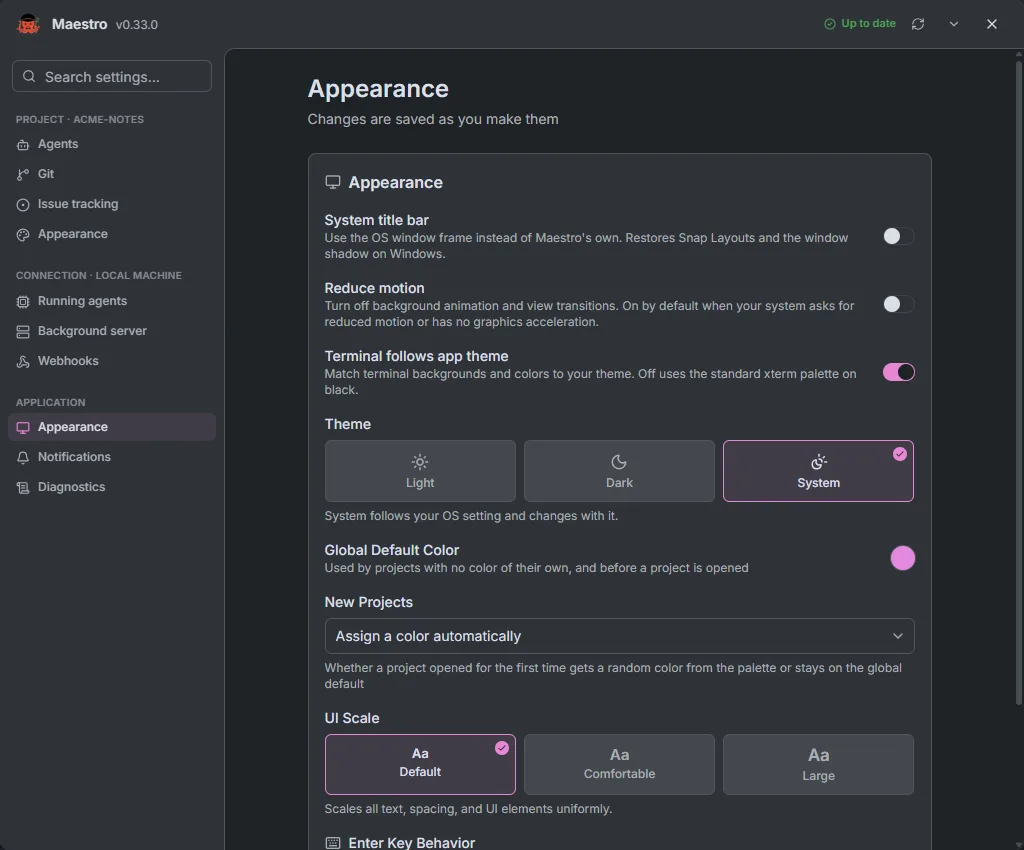The height and width of the screenshot is (850, 1024).
Task: Click monitor icon in Appearance card header
Action: (x=332, y=182)
